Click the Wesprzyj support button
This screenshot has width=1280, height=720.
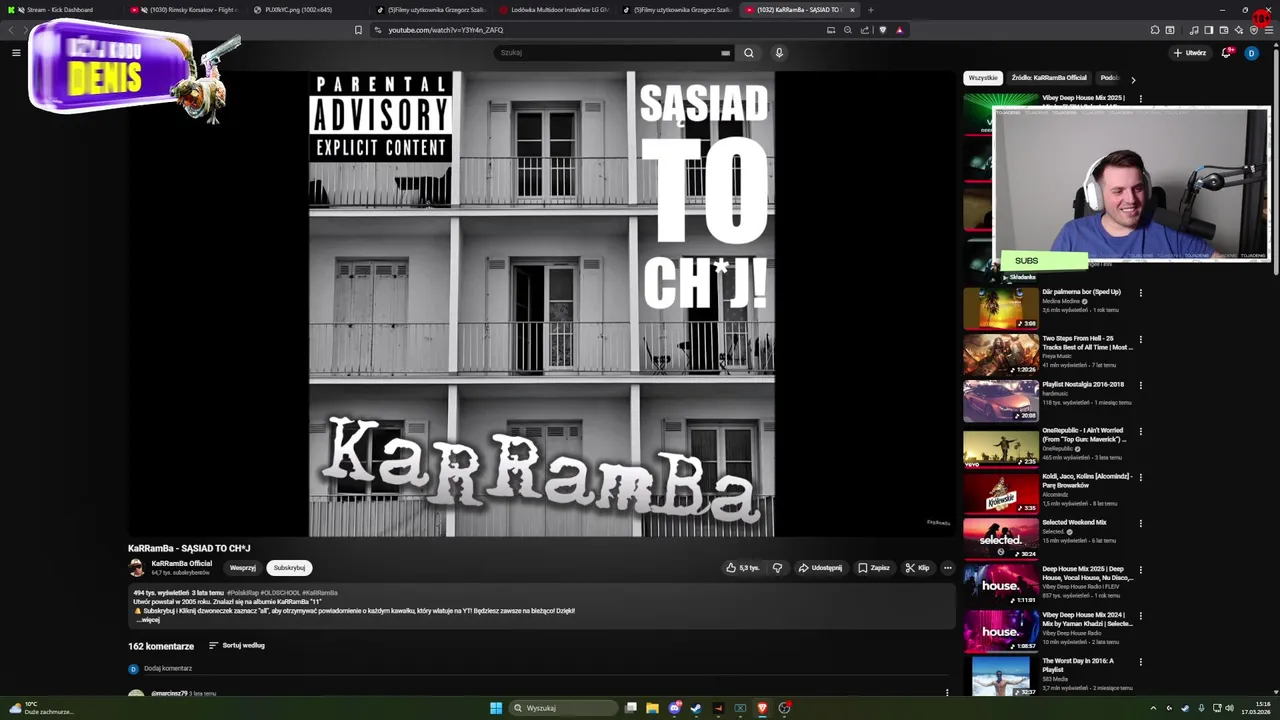point(243,568)
